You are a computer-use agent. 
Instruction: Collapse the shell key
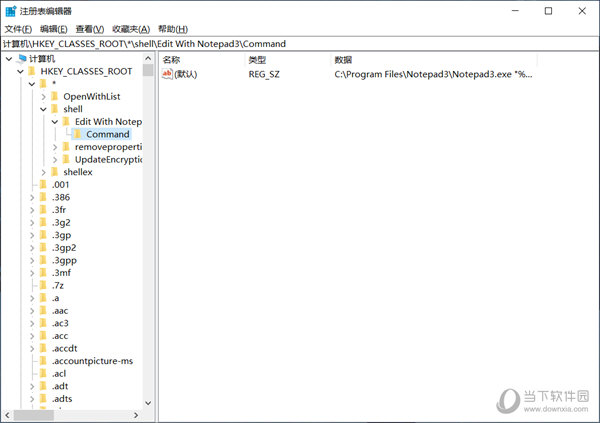[x=43, y=109]
